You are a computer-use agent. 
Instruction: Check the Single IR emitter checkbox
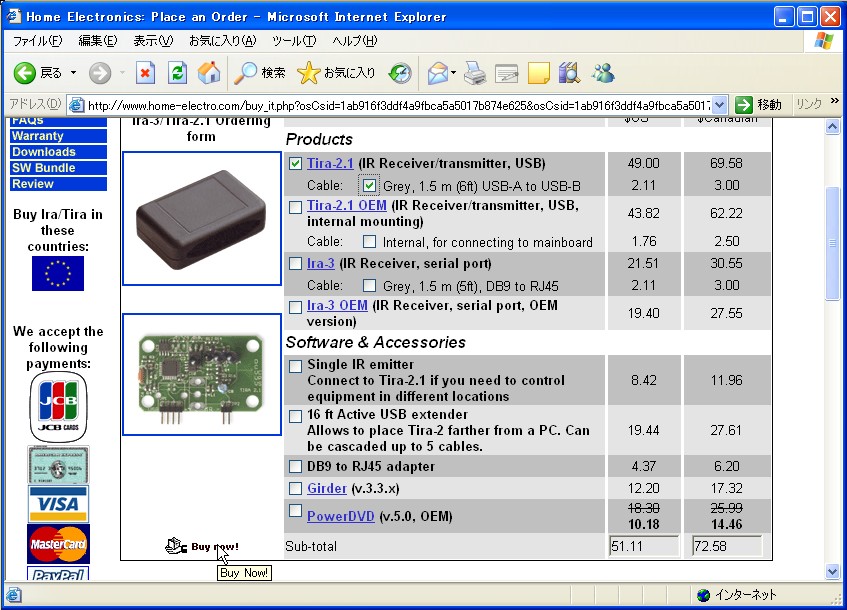(x=295, y=366)
